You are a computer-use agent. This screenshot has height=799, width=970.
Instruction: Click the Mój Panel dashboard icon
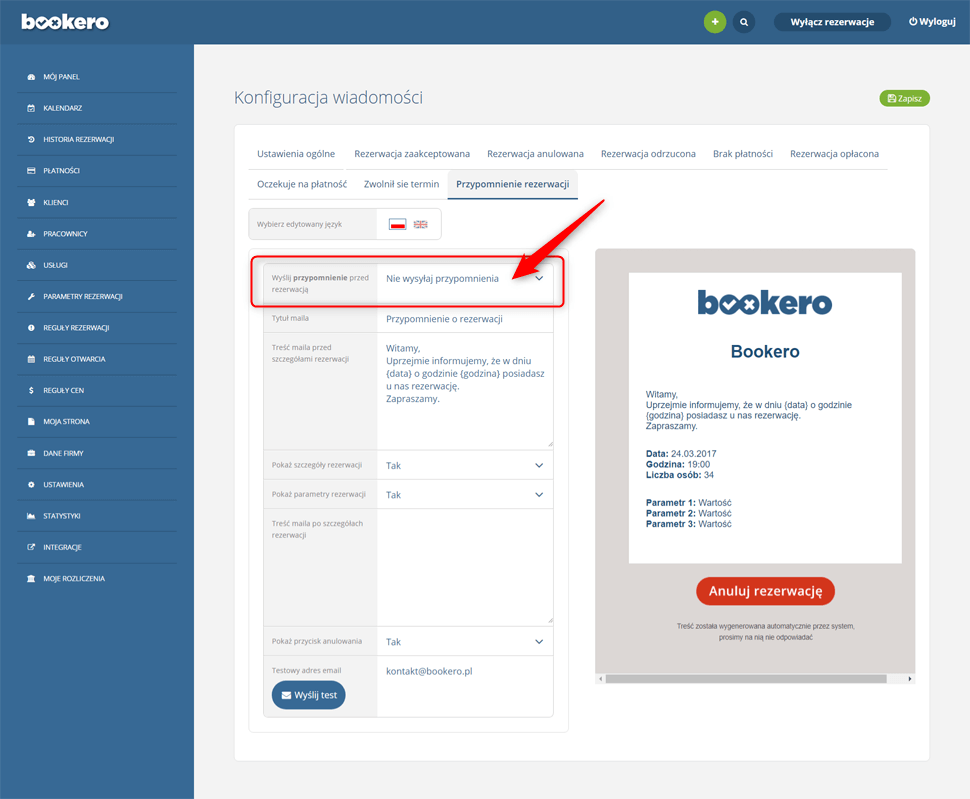pyautogui.click(x=31, y=77)
